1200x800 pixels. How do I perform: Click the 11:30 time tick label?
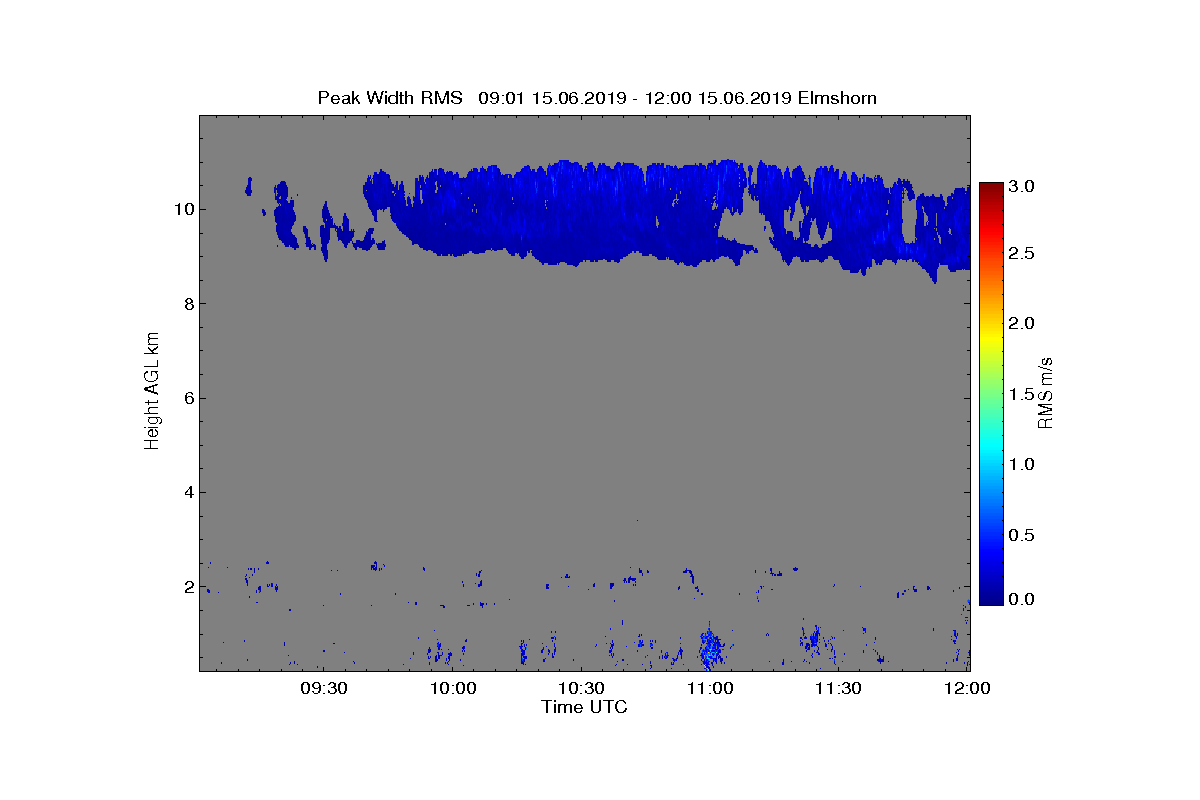pyautogui.click(x=840, y=688)
